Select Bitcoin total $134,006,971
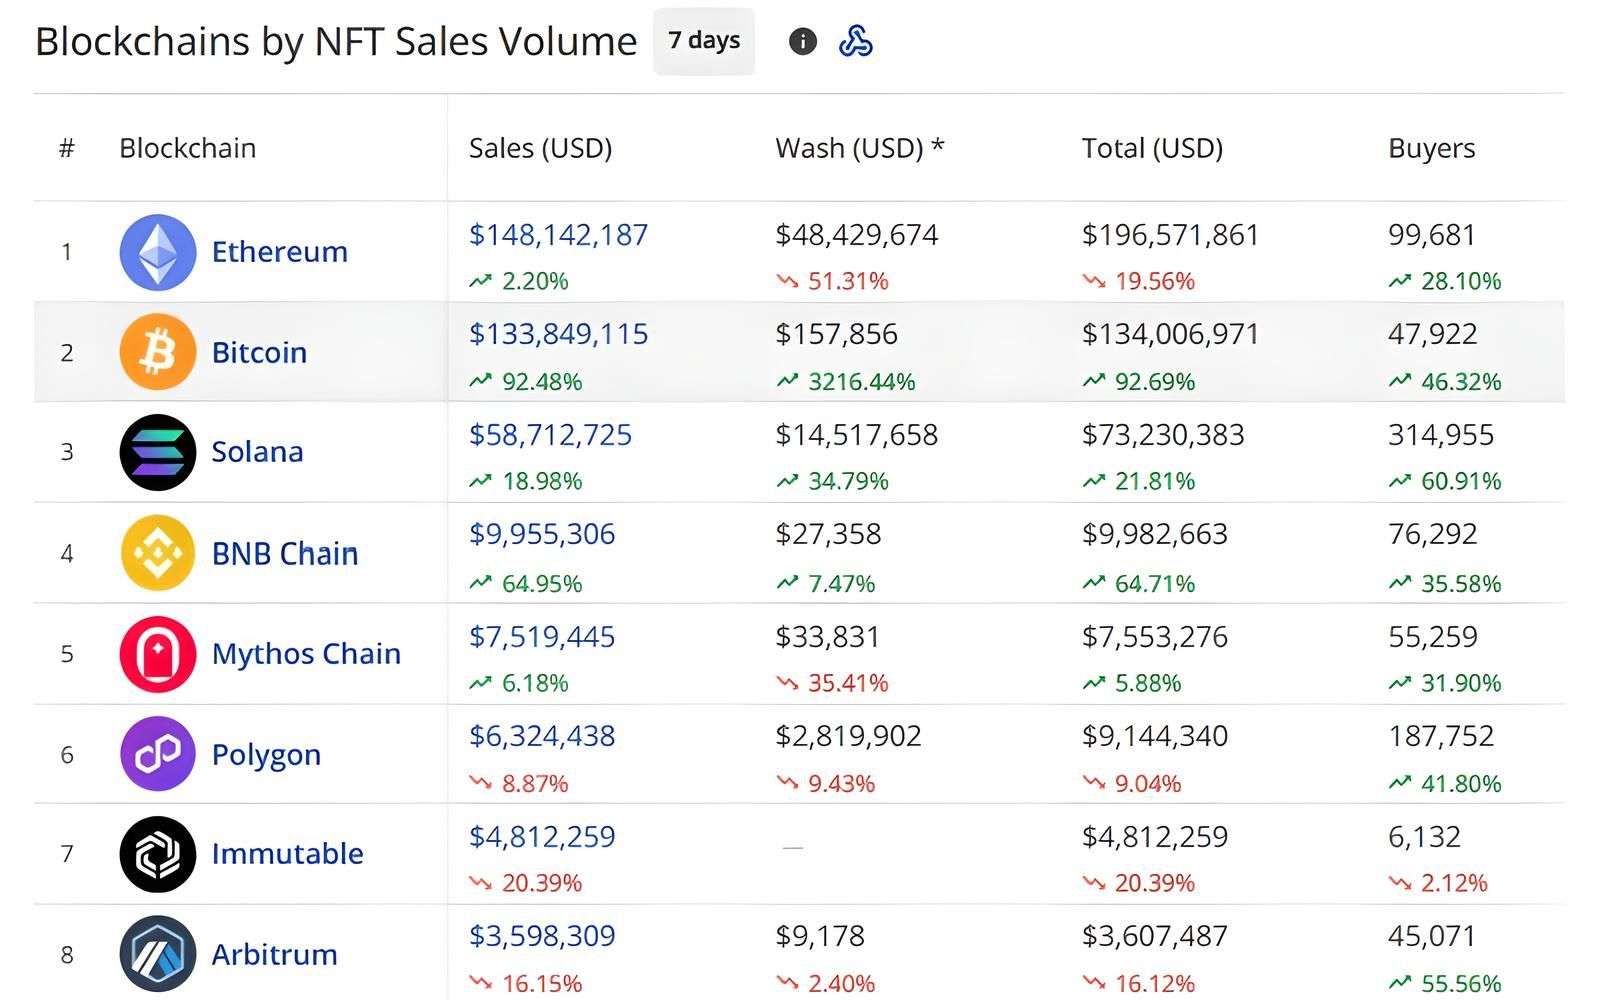 (1171, 334)
